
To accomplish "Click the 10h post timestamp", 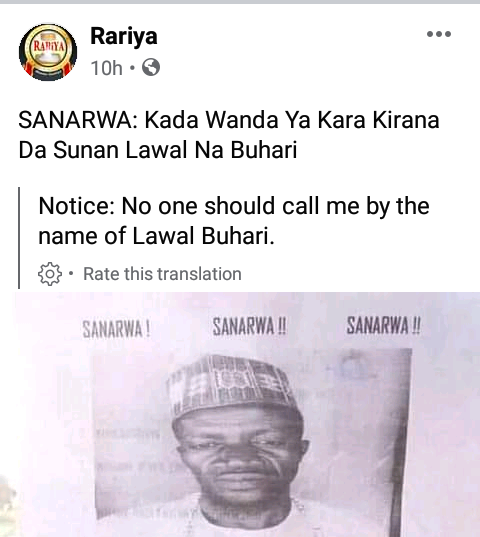I will click(x=106, y=67).
